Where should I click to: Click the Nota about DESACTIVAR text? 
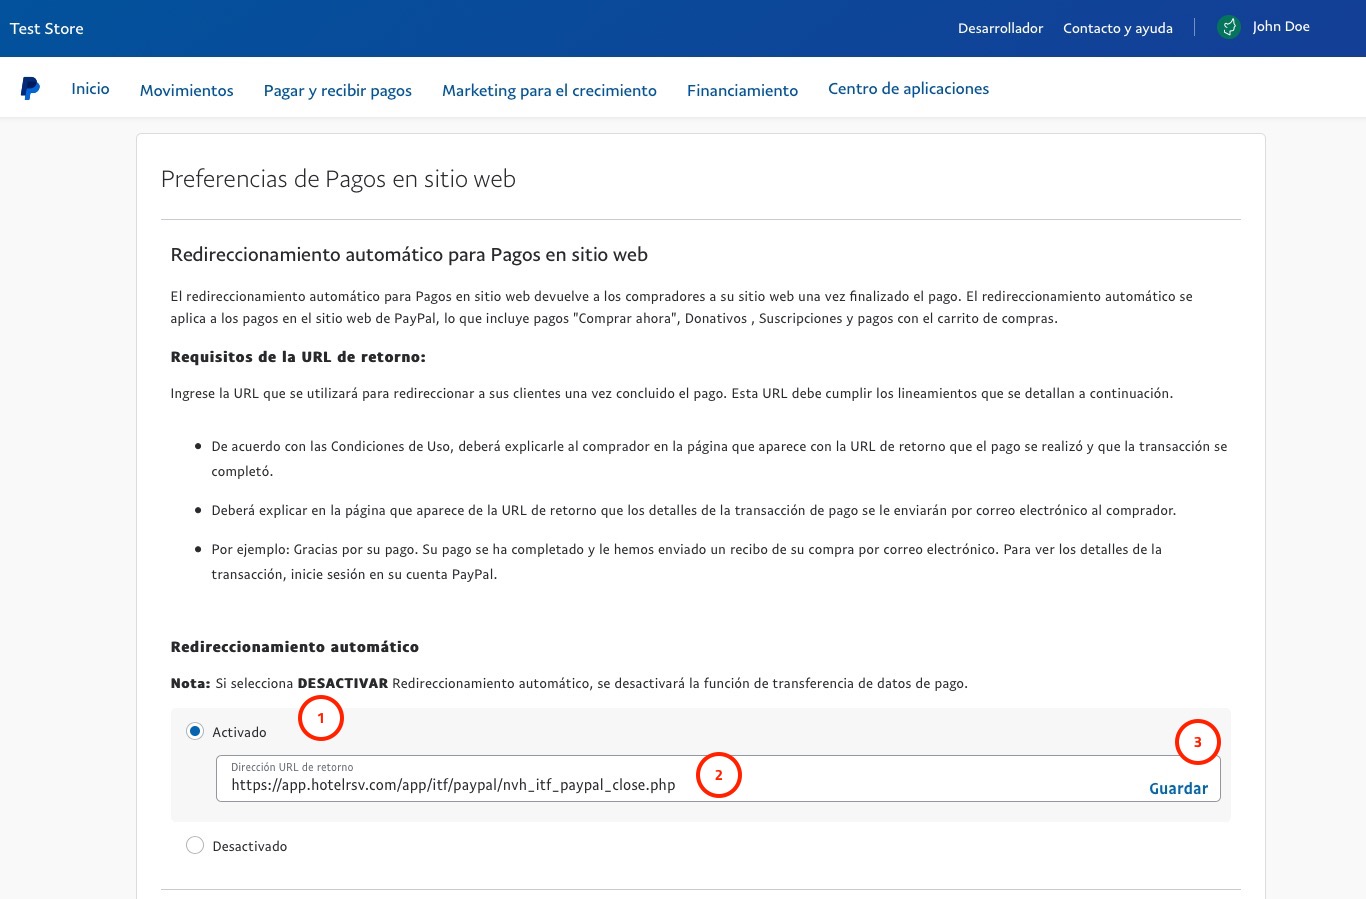coord(569,683)
